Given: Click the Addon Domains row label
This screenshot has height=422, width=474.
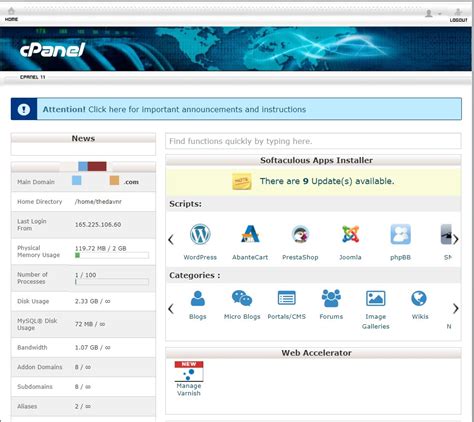Looking at the screenshot, I should point(40,367).
